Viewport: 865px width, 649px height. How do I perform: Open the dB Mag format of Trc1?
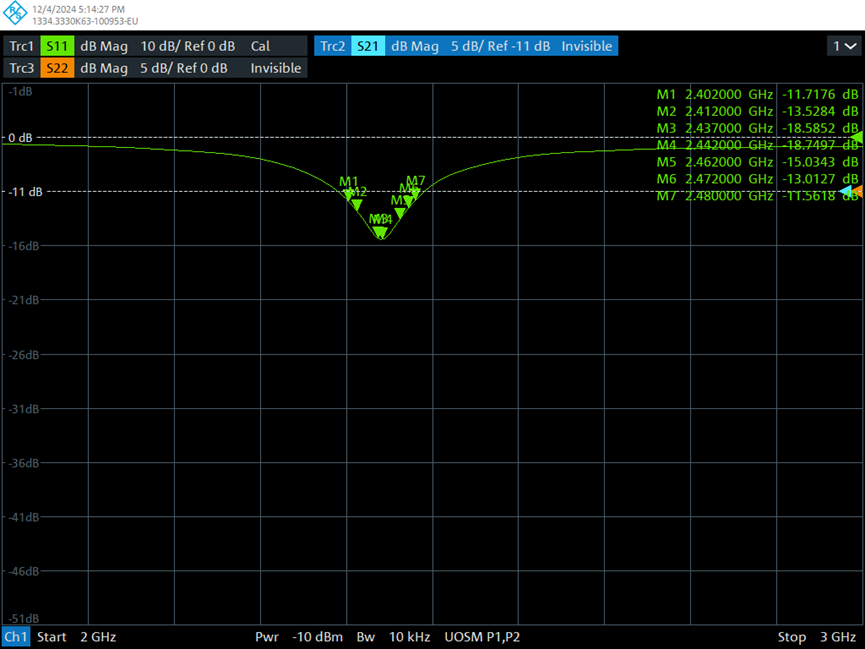pos(103,46)
